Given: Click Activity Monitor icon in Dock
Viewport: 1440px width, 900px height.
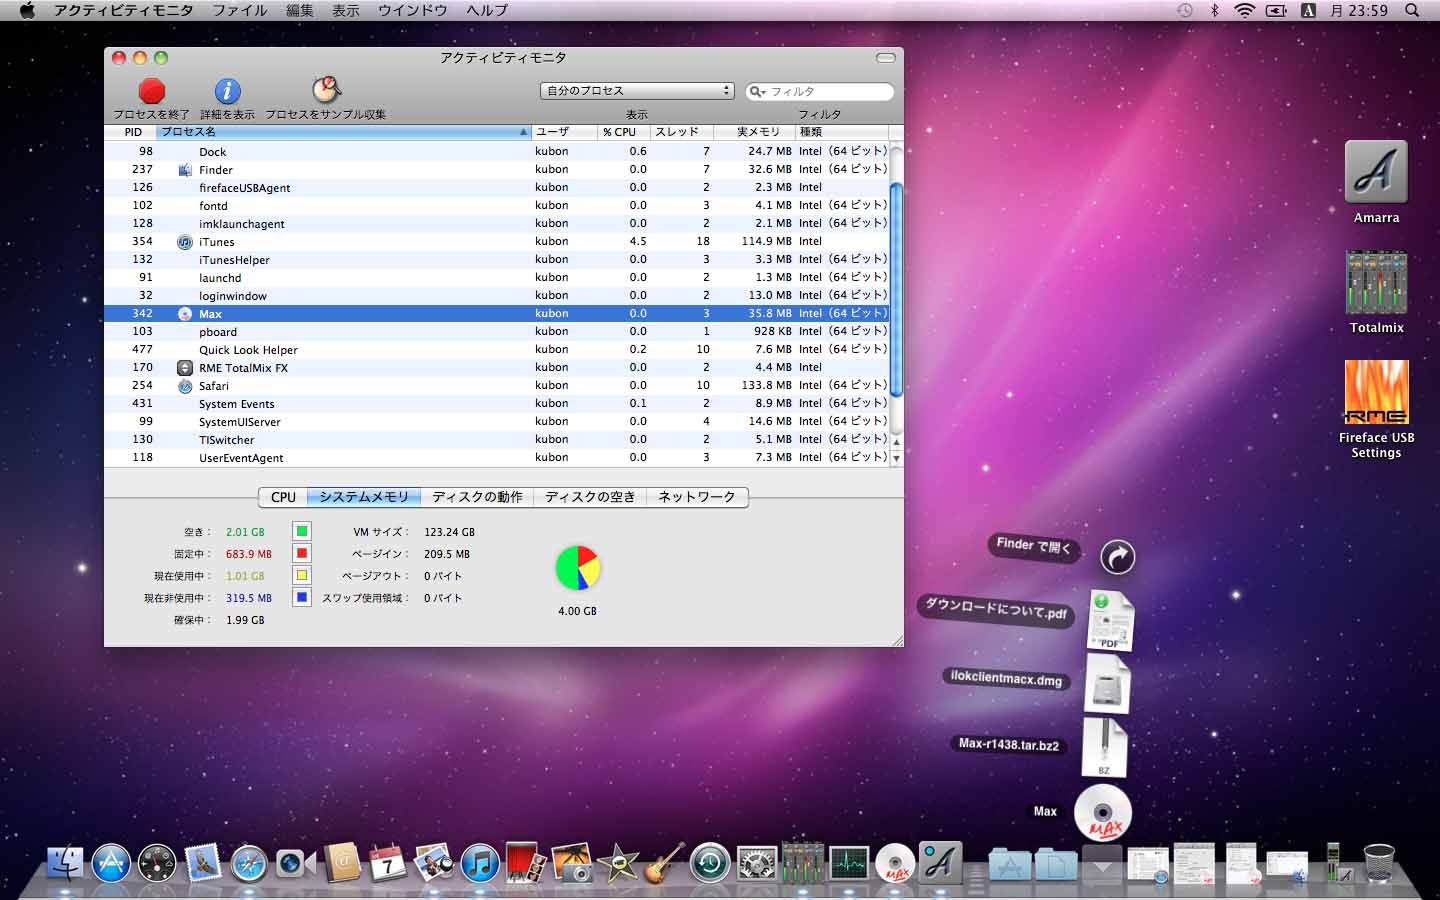Looking at the screenshot, I should coord(849,862).
